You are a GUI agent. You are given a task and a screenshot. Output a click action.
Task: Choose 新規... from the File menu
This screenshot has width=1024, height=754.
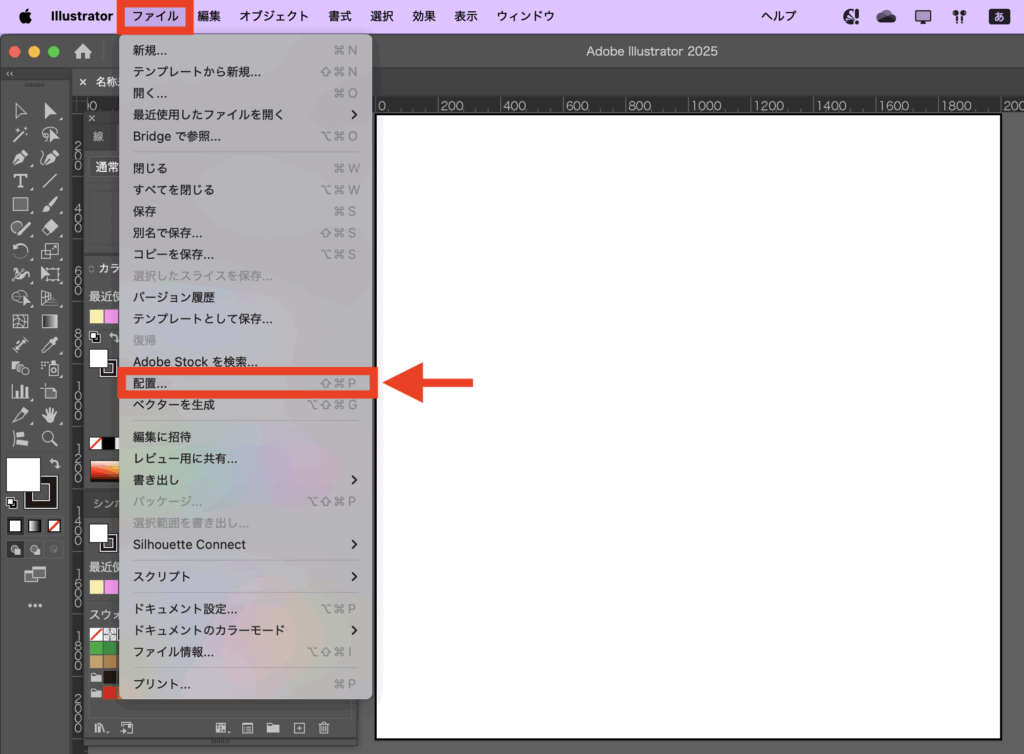(x=245, y=50)
